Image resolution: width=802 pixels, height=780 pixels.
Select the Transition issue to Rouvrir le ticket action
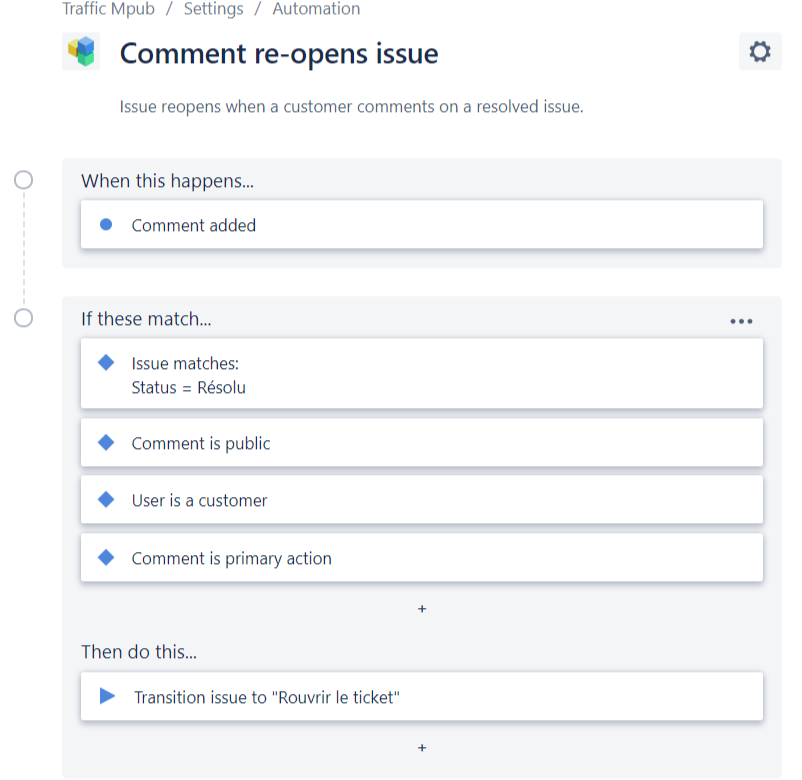(x=420, y=697)
